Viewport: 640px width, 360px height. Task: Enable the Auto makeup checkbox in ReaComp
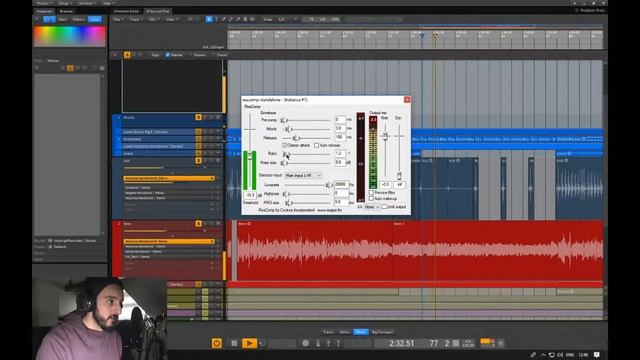pyautogui.click(x=371, y=198)
